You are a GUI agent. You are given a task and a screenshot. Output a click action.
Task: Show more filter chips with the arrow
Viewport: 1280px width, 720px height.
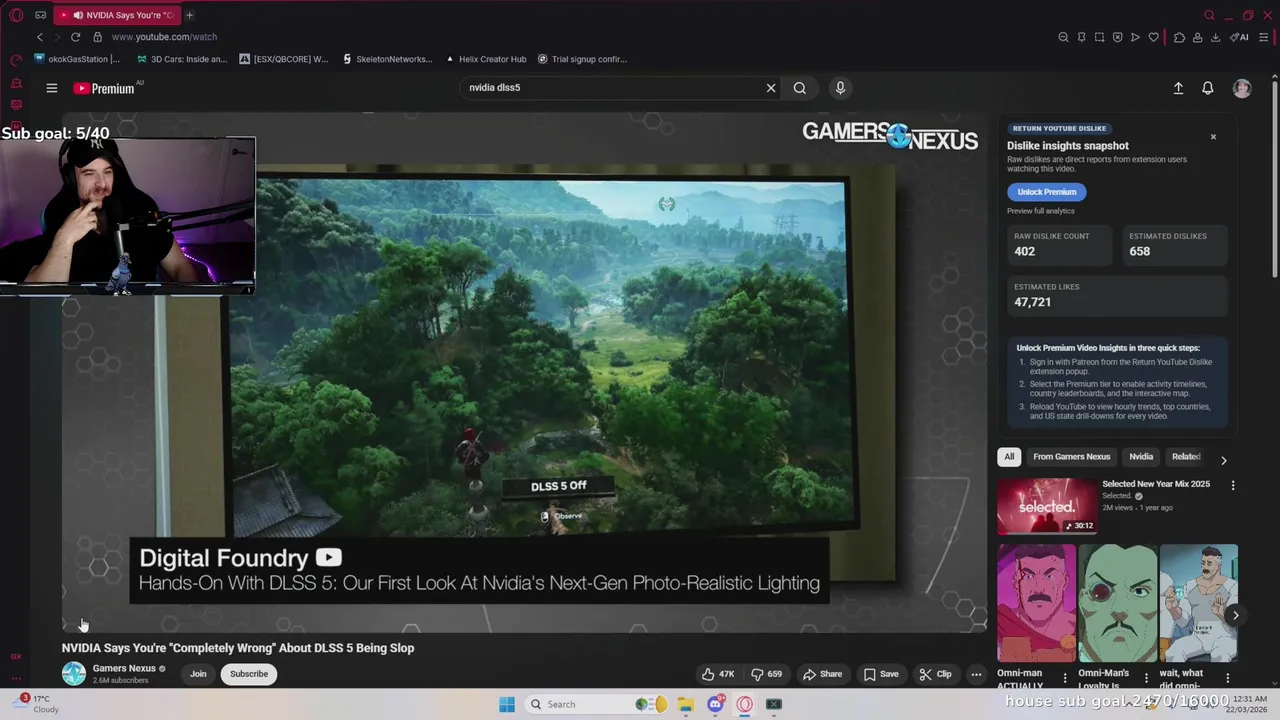pos(1223,460)
